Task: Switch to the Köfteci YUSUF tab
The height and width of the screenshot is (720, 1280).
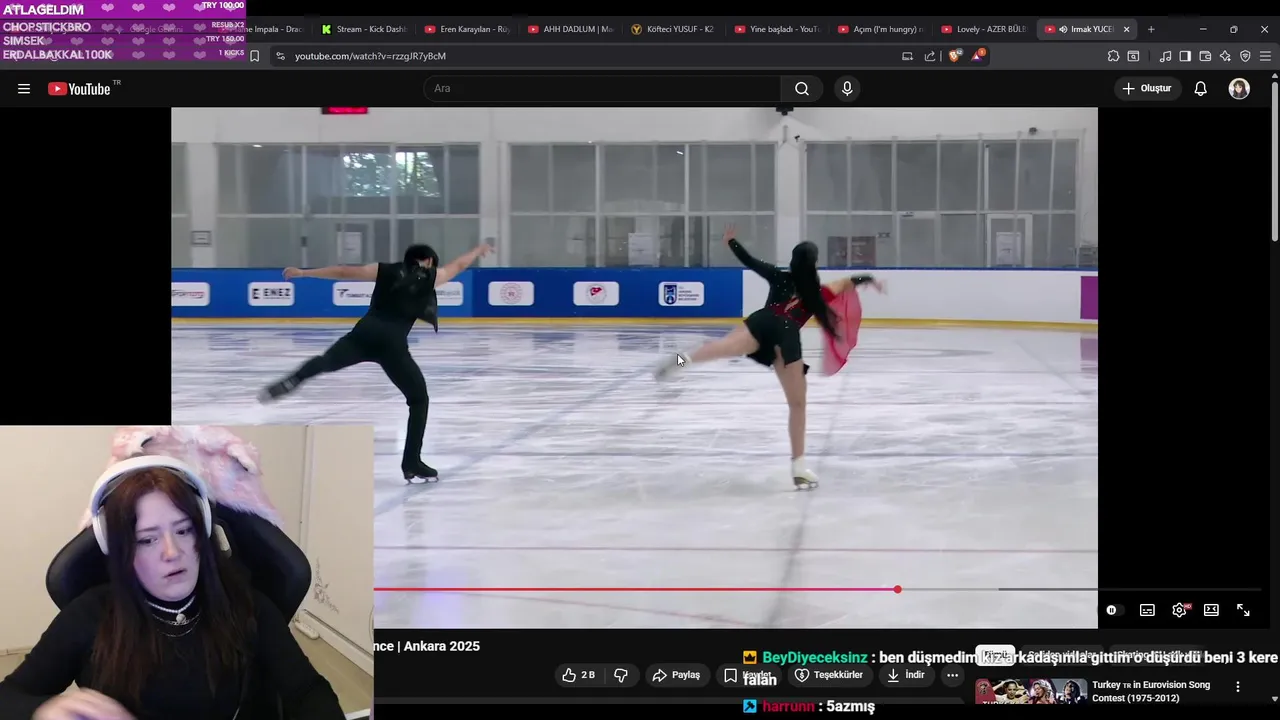Action: tap(673, 29)
